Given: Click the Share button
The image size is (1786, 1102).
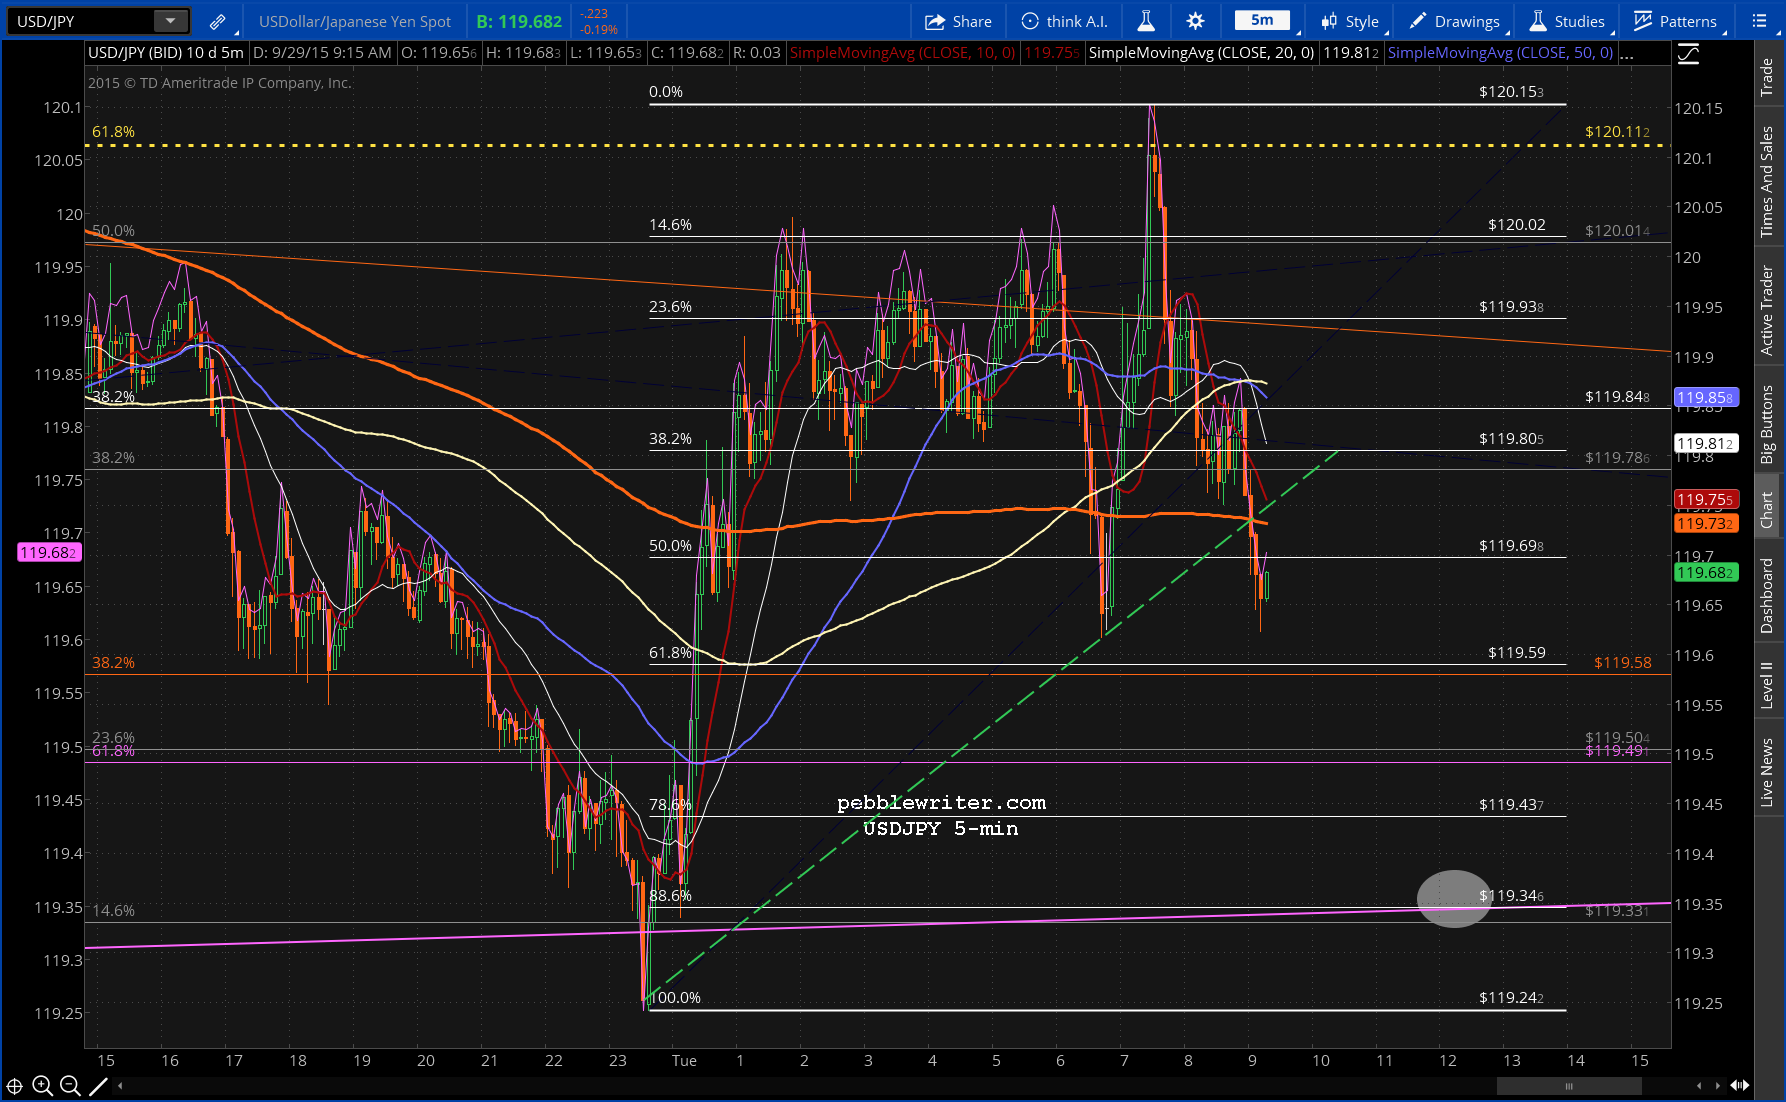Looking at the screenshot, I should 958,21.
